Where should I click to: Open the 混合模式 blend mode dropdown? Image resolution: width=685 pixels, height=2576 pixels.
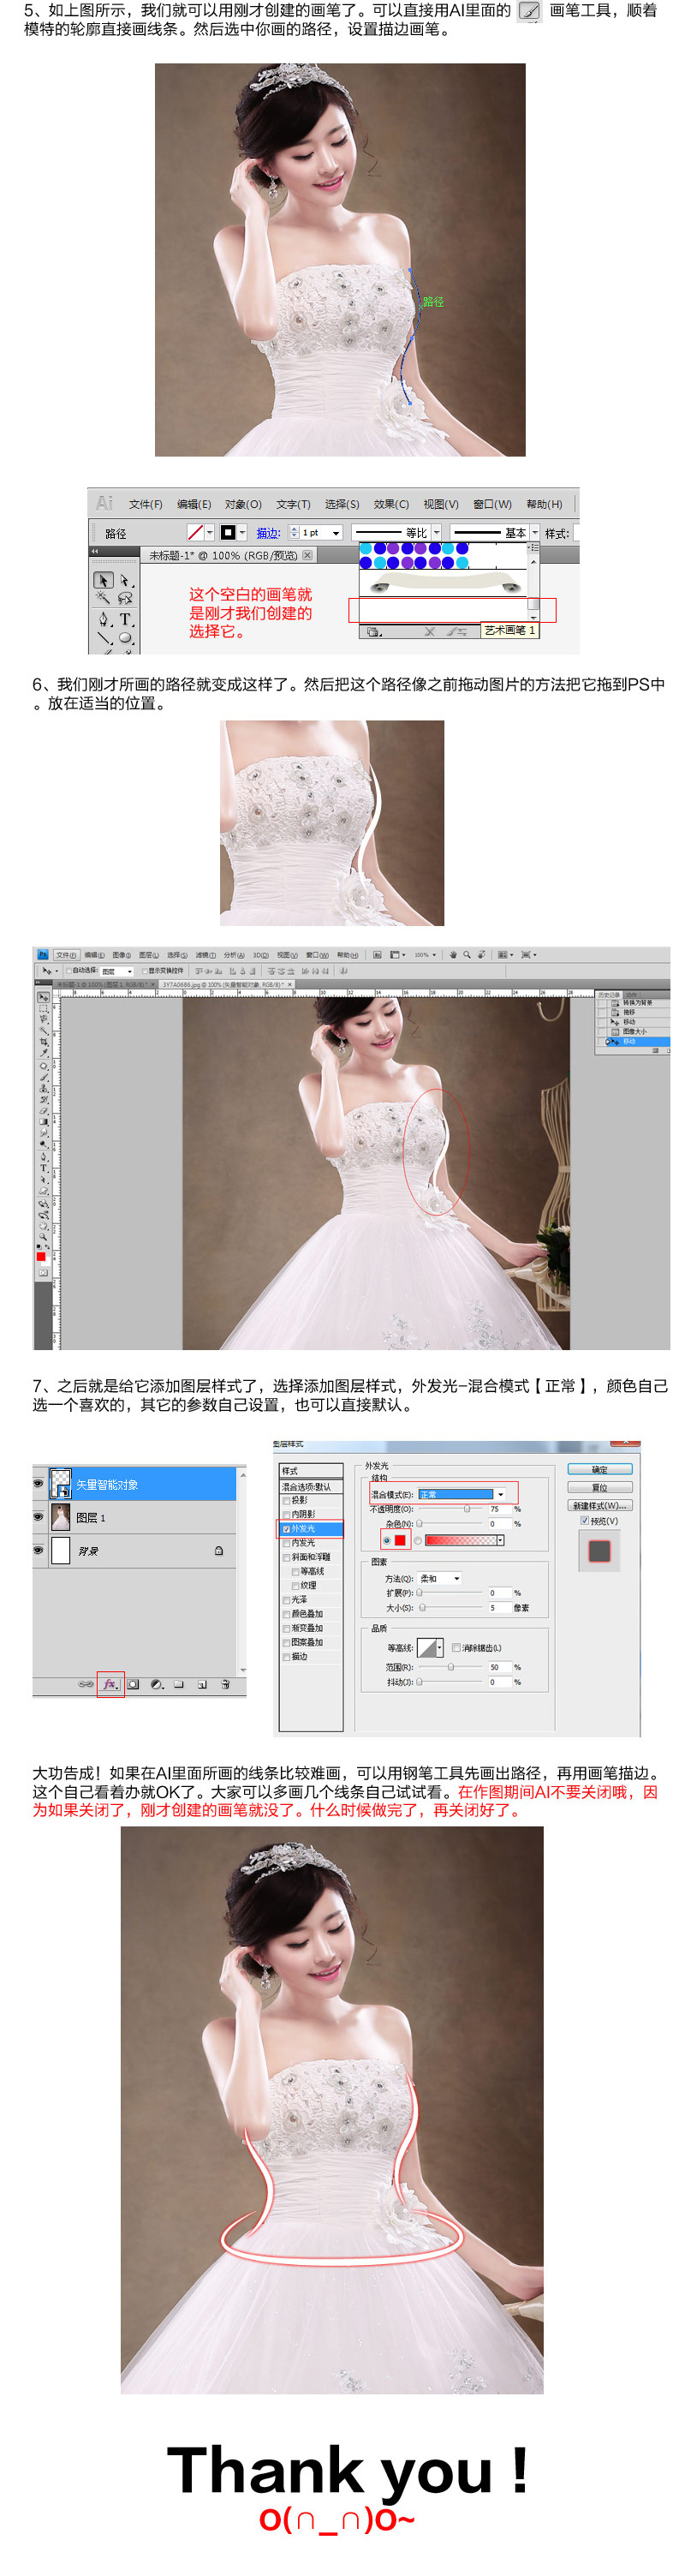pyautogui.click(x=500, y=1494)
